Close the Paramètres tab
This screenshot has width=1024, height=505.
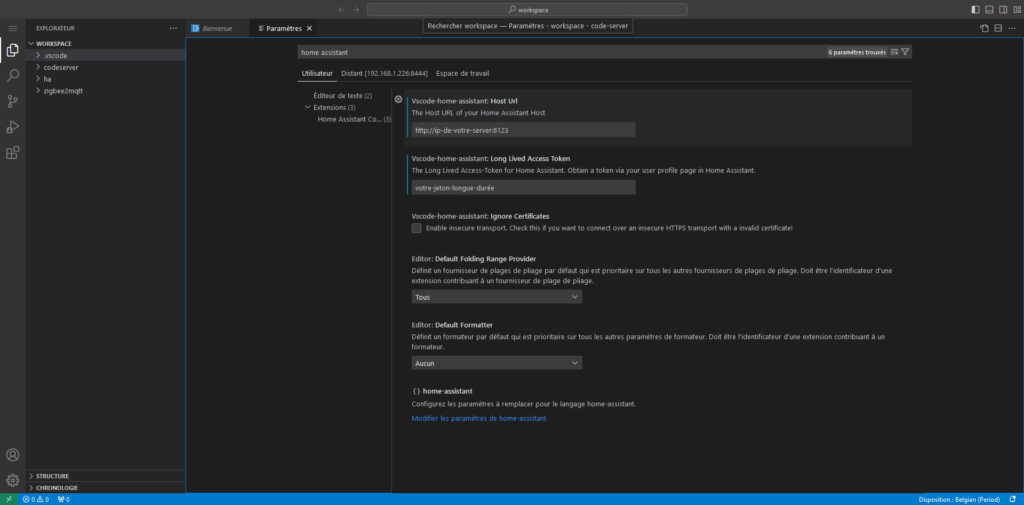point(310,29)
